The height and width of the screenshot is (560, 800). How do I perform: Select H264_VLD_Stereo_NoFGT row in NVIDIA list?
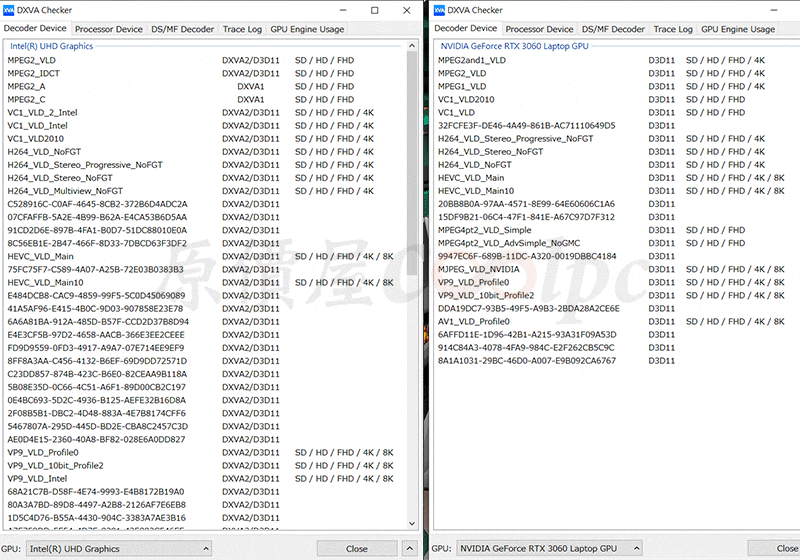click(x=617, y=151)
